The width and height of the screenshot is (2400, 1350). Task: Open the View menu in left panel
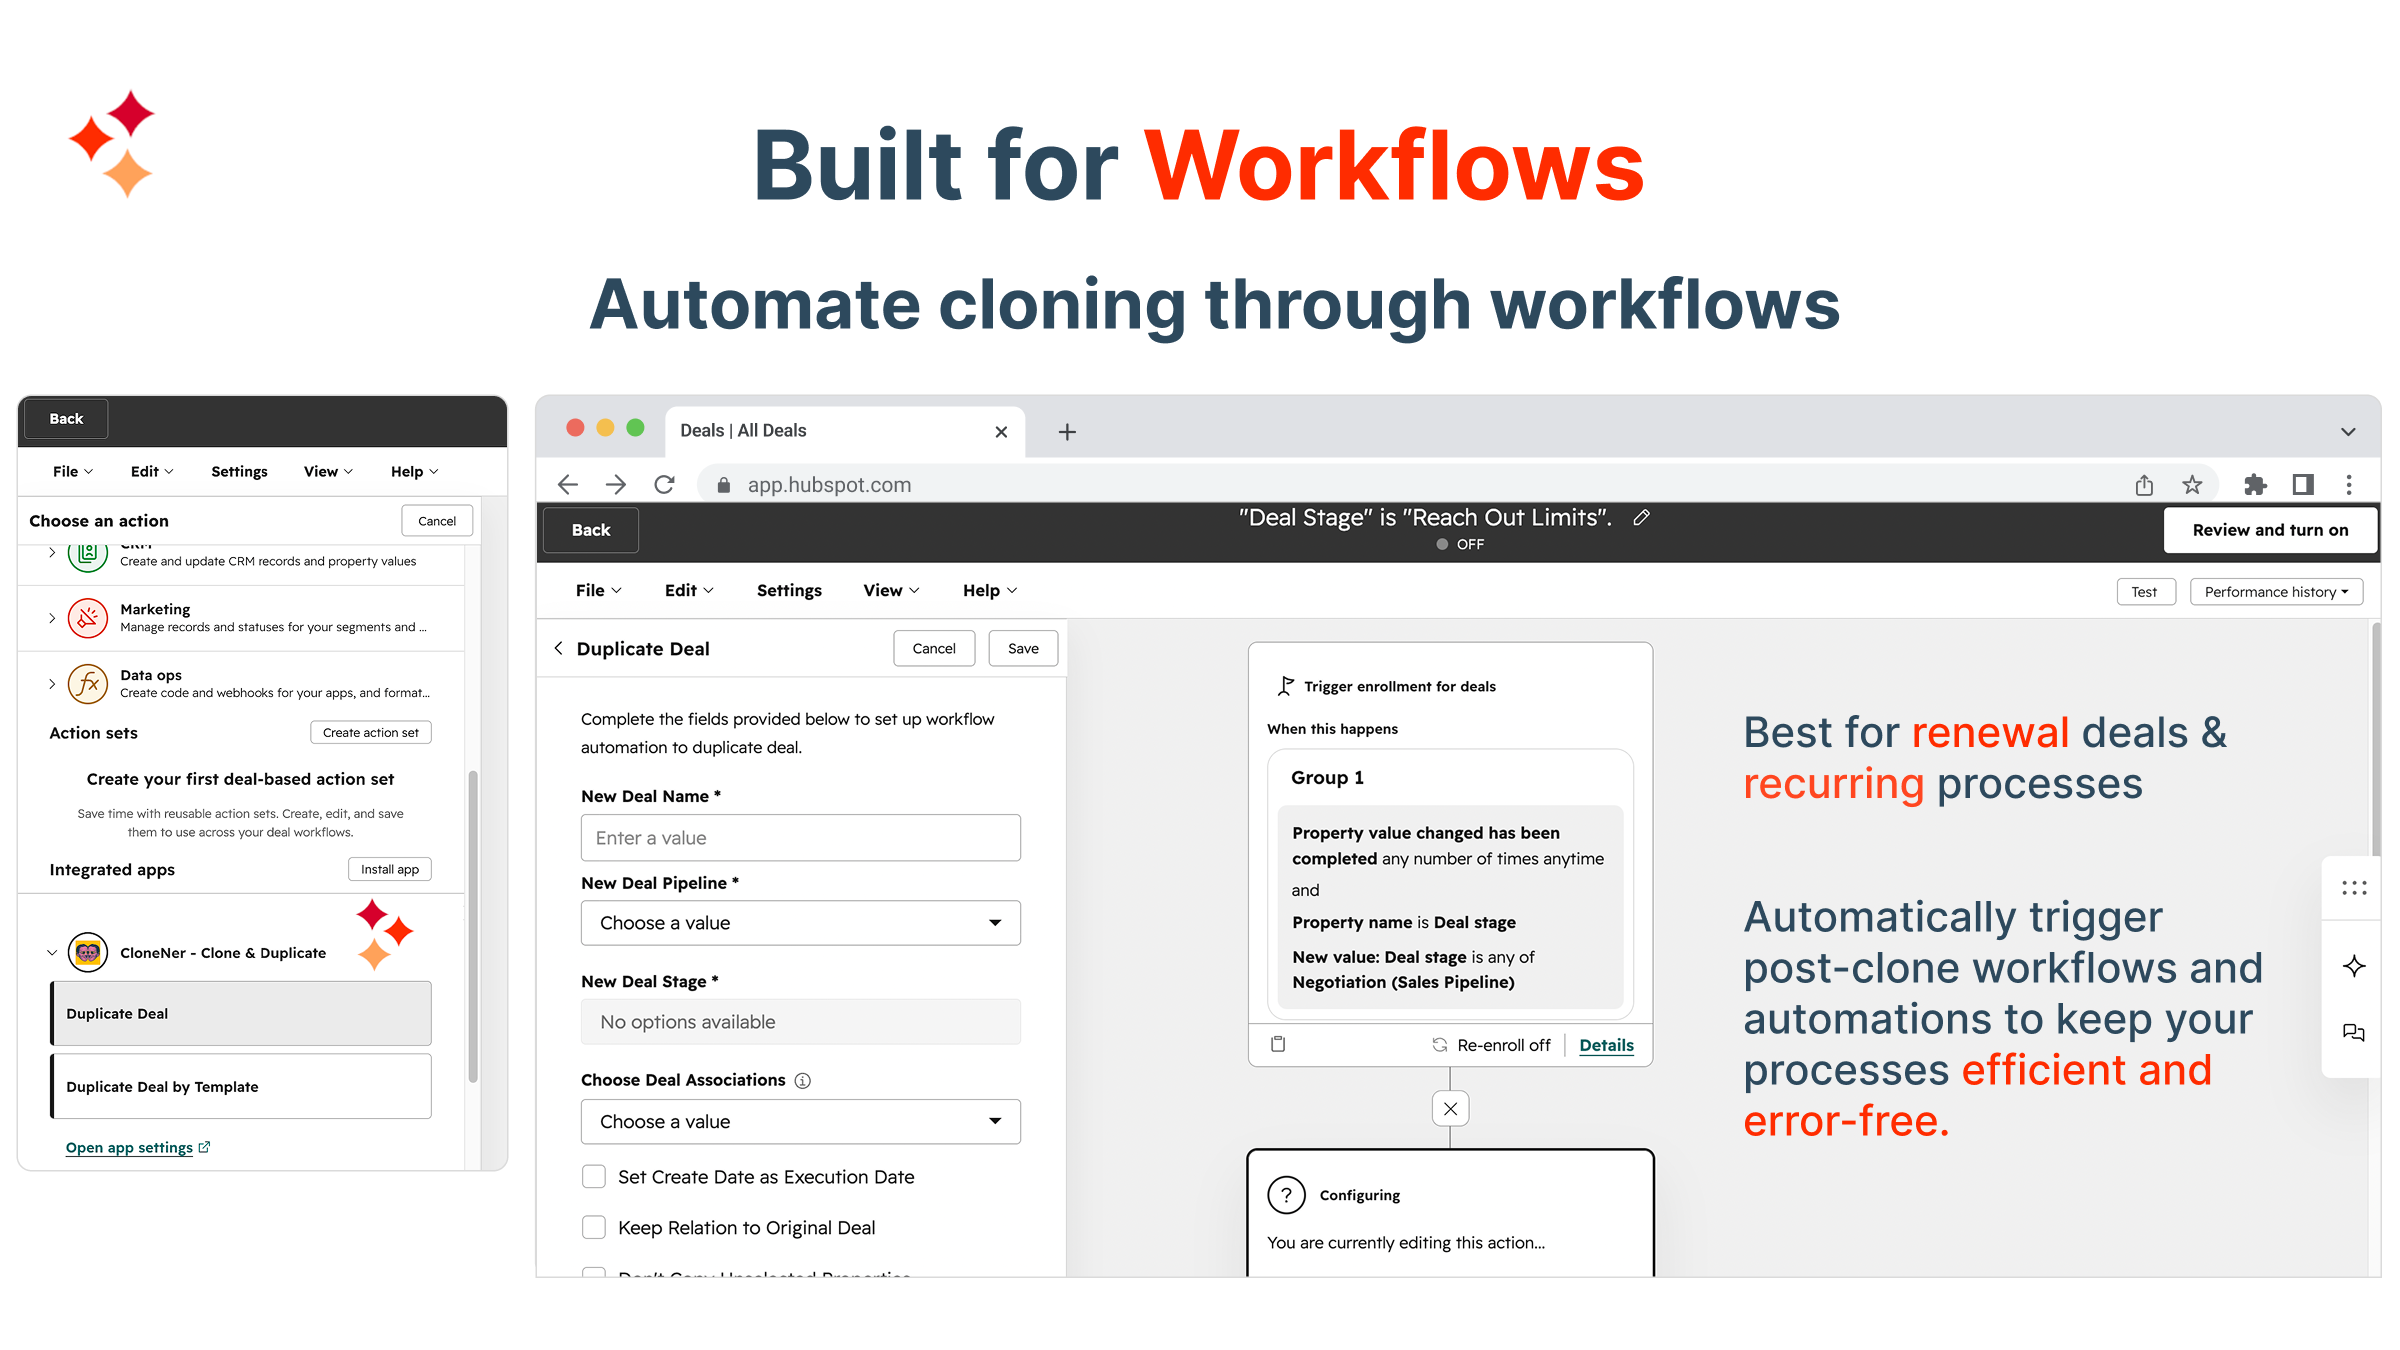328,471
